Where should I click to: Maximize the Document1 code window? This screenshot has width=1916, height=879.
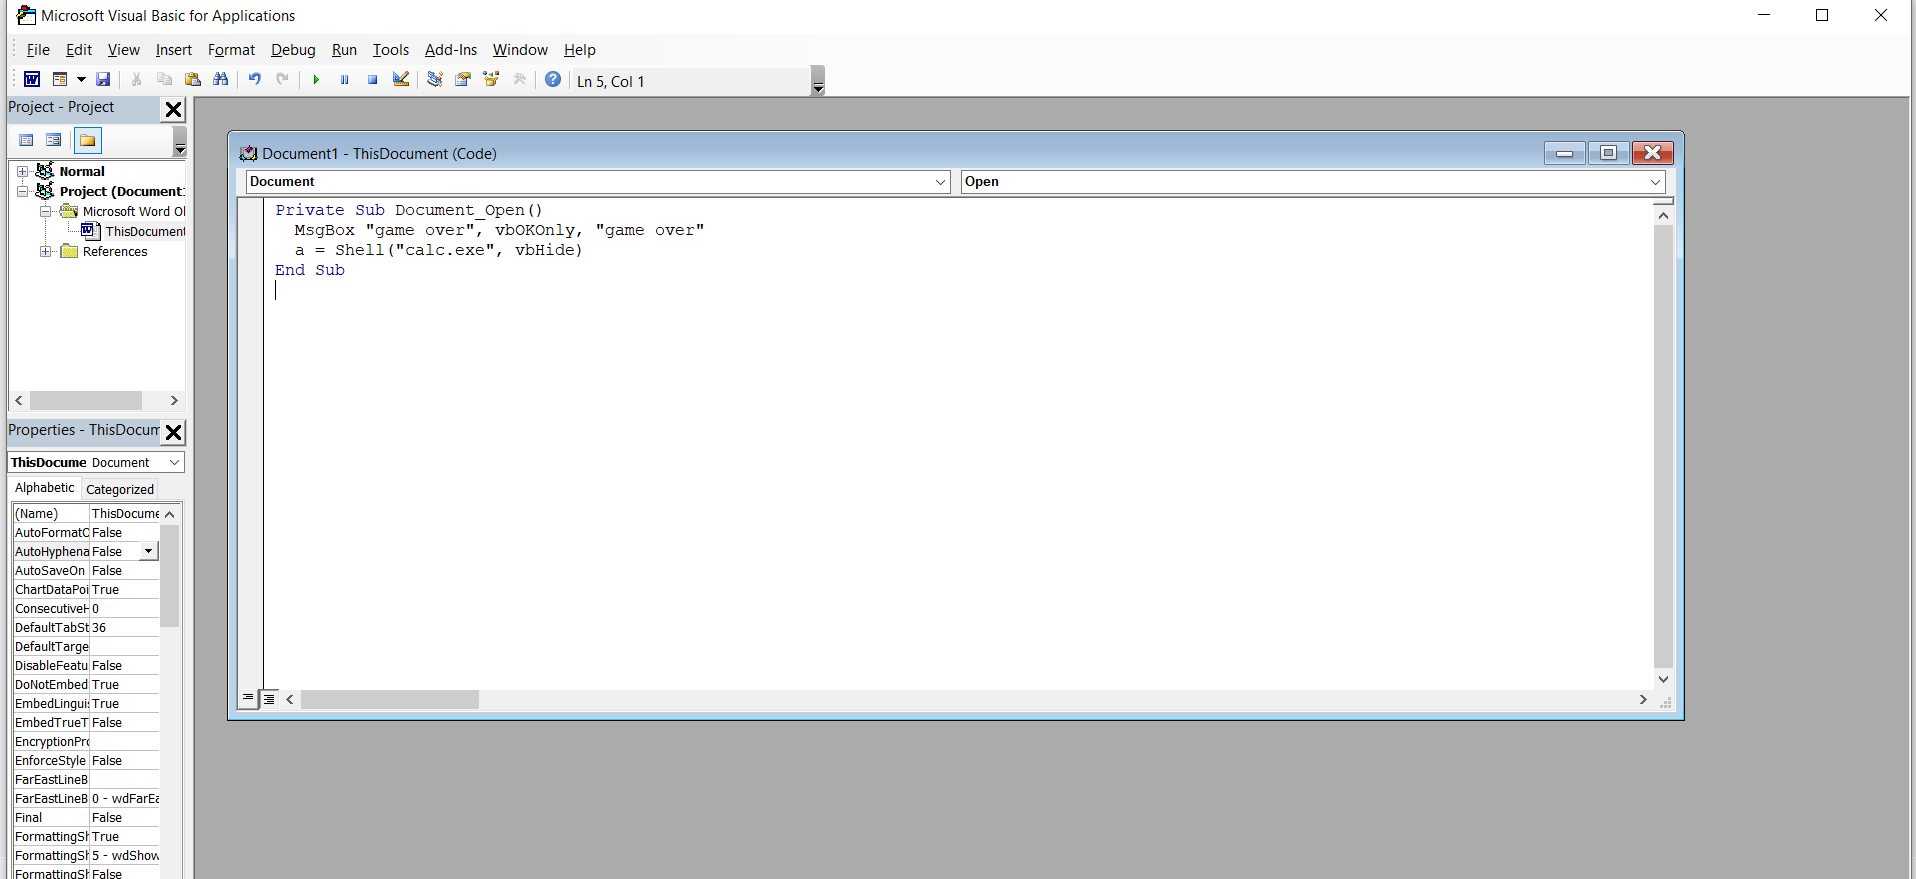1608,152
